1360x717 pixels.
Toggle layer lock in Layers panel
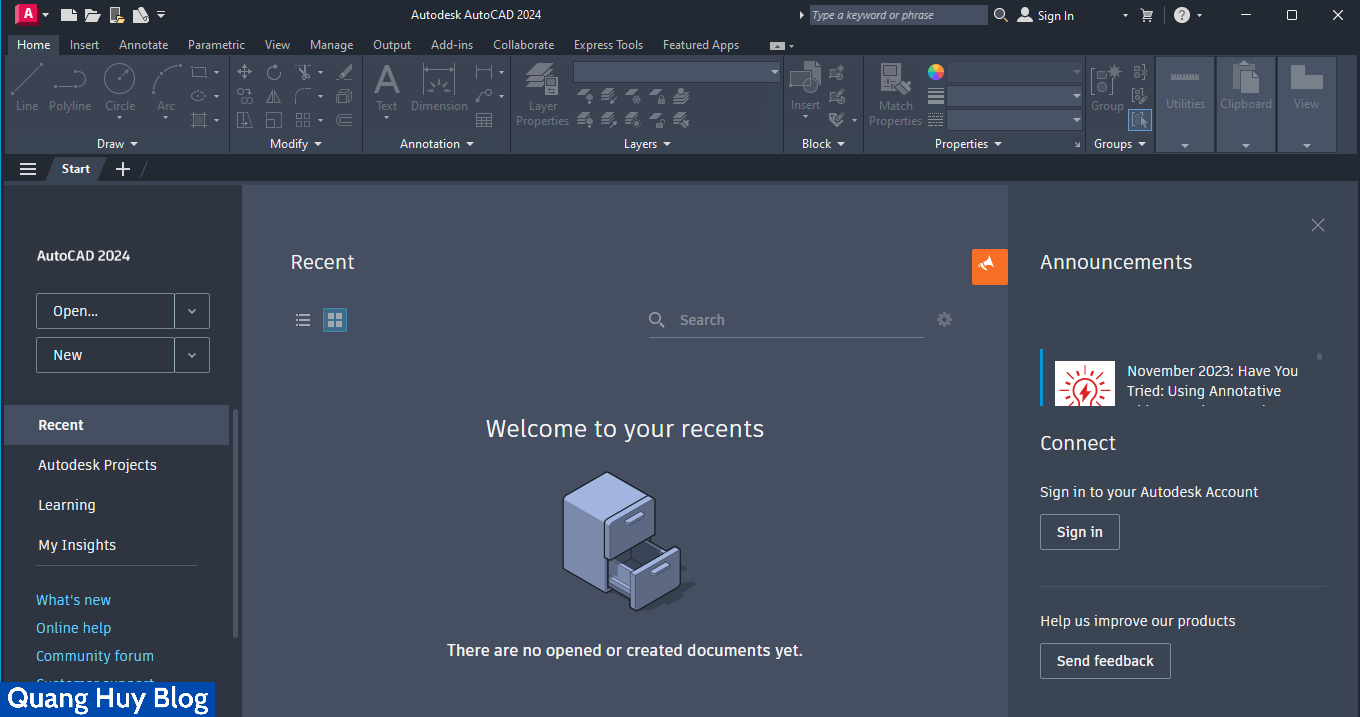coord(658,97)
